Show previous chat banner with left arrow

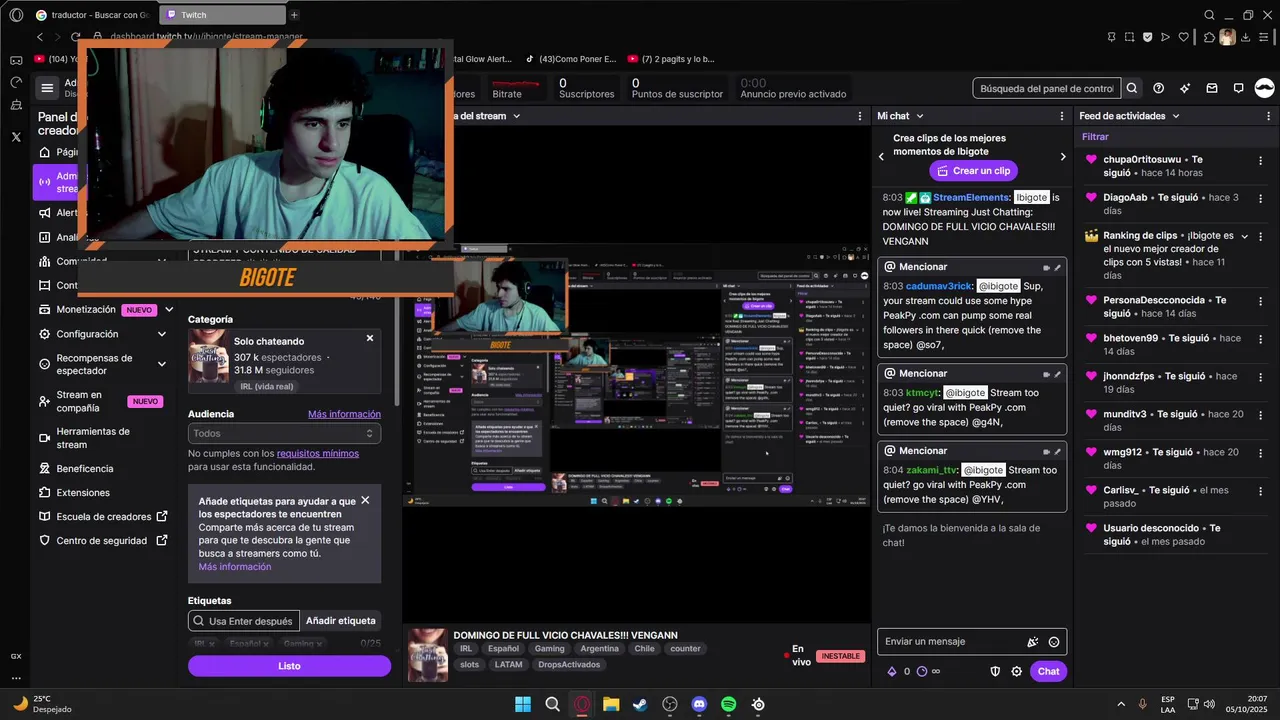[881, 157]
